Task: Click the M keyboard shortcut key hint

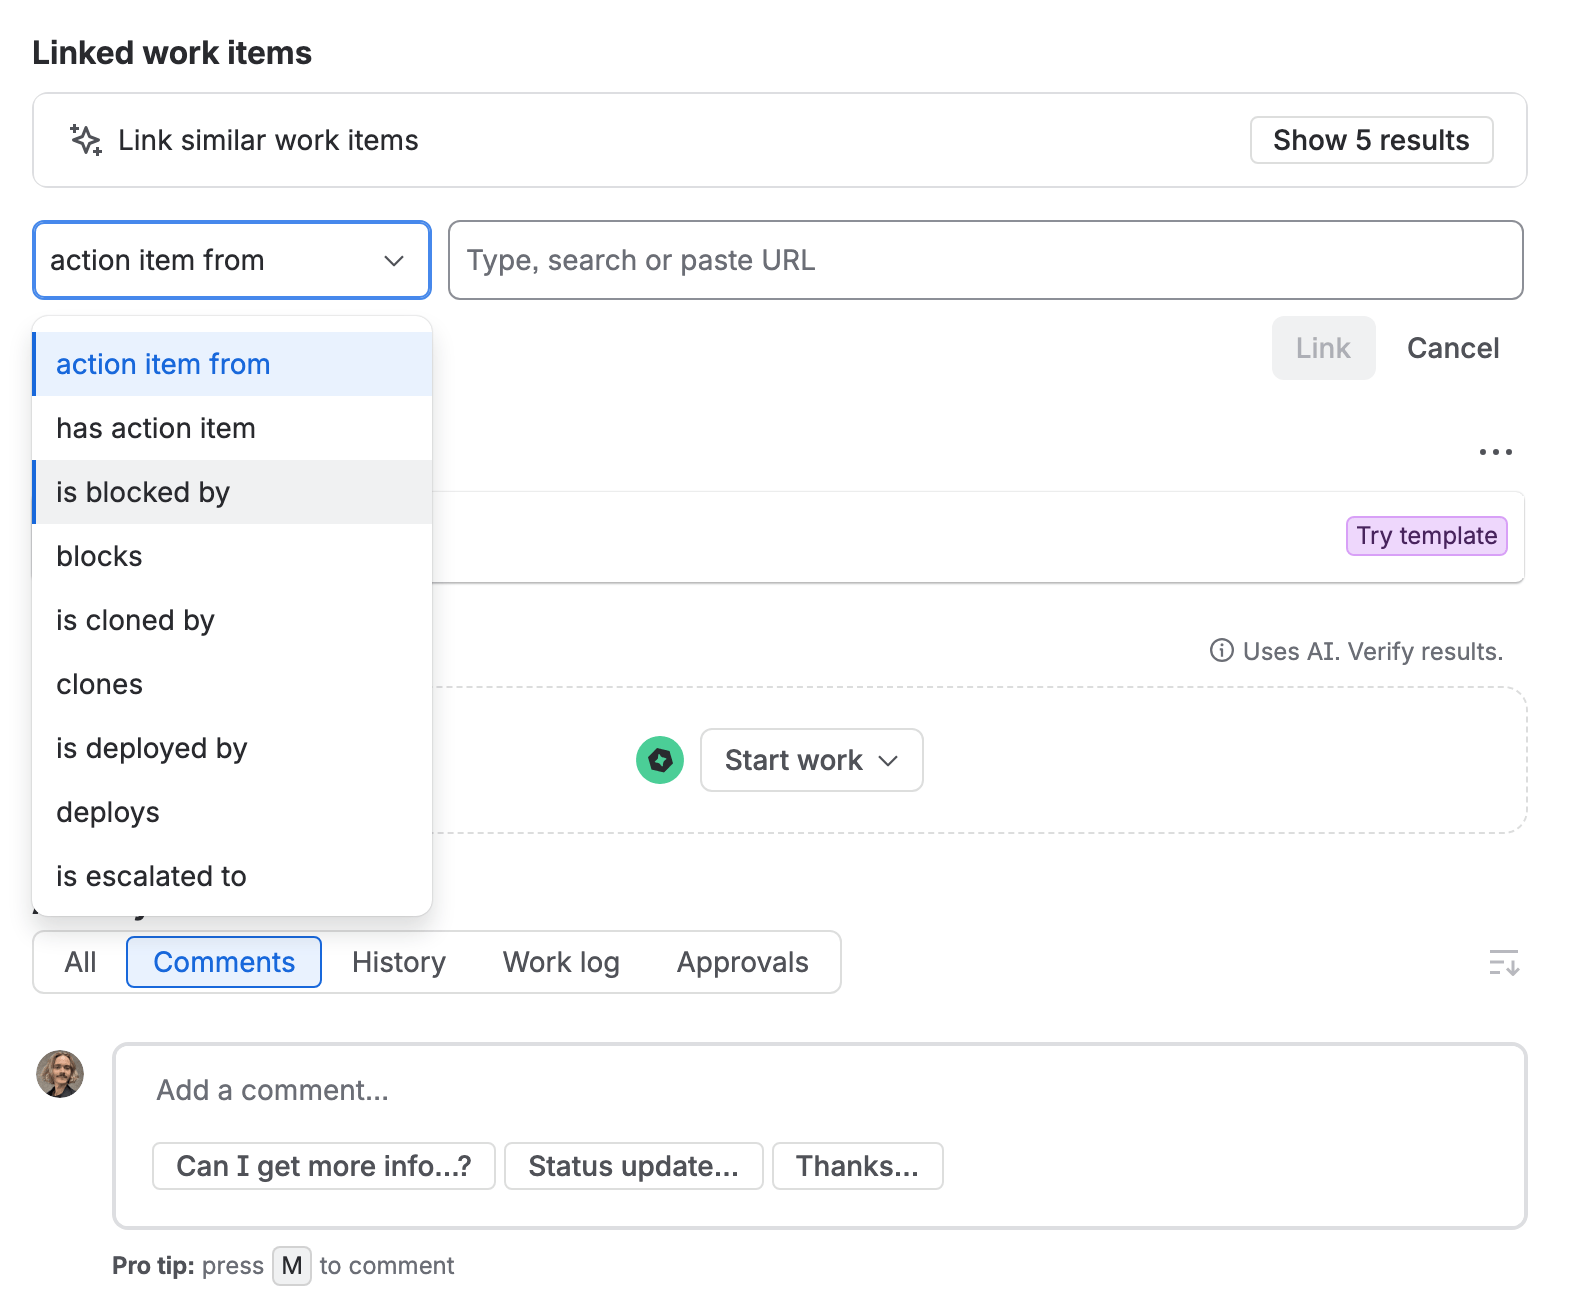Action: coord(292,1266)
